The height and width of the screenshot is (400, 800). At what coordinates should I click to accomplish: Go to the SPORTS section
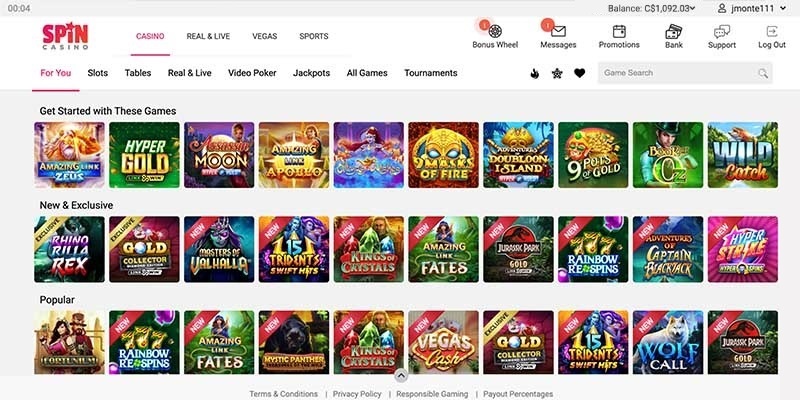pos(314,36)
